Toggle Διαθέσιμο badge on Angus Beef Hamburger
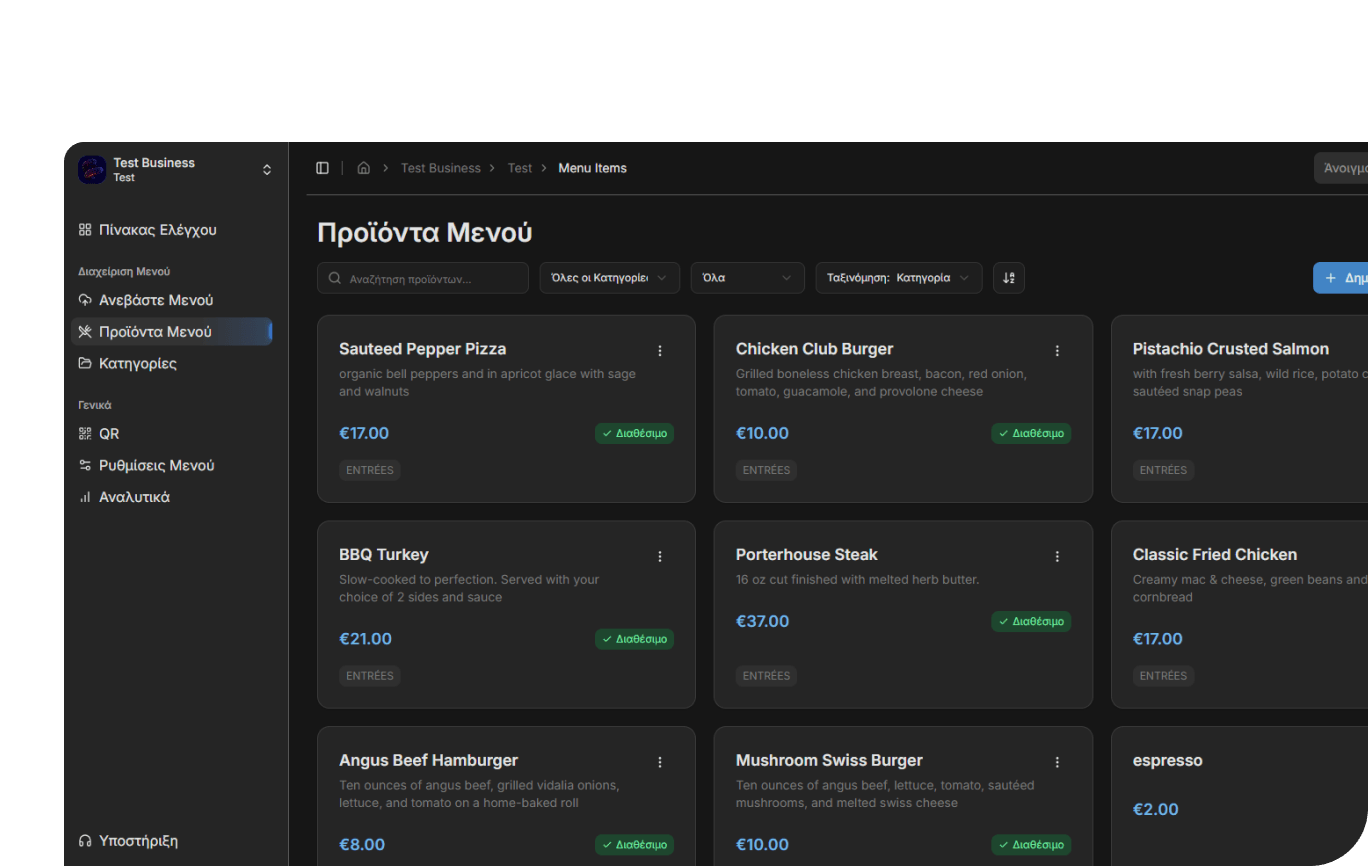 click(634, 845)
